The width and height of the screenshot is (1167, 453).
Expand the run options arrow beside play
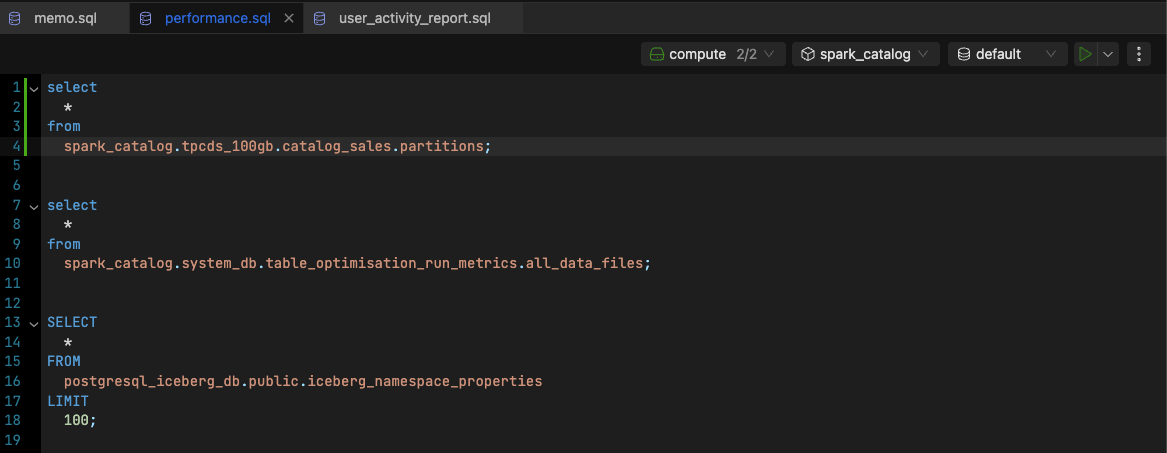1108,54
